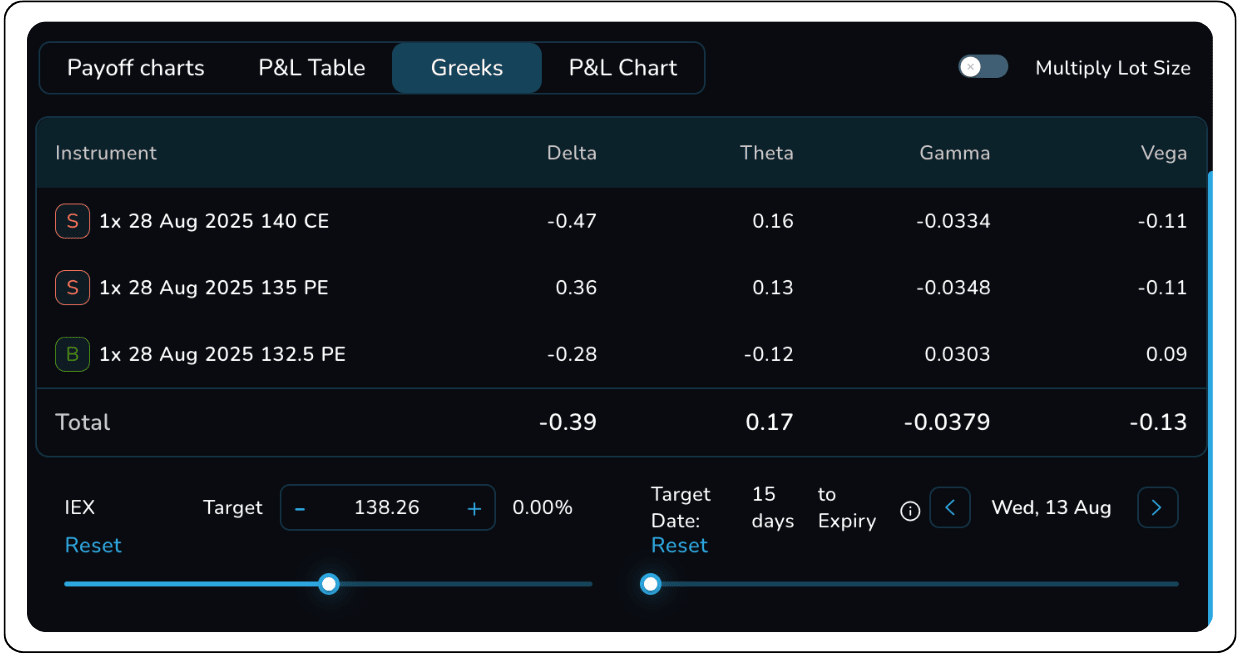The image size is (1239, 656).
Task: Go to previous target date with left chevron
Action: pyautogui.click(x=950, y=508)
